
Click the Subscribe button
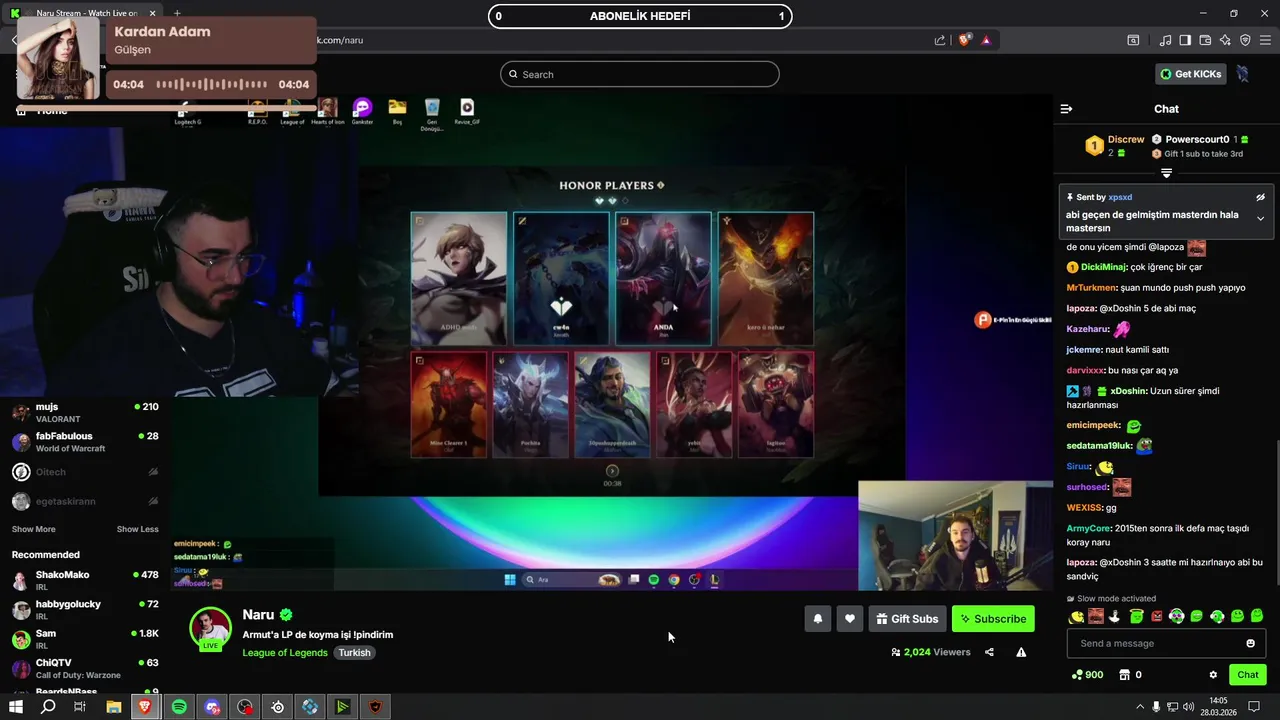(x=993, y=619)
